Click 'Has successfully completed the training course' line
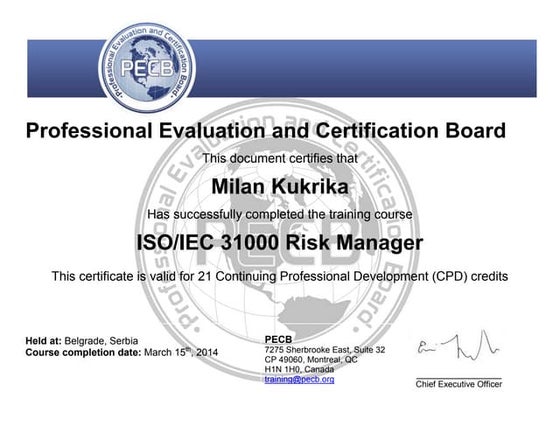The width and height of the screenshot is (560, 433). 280,214
